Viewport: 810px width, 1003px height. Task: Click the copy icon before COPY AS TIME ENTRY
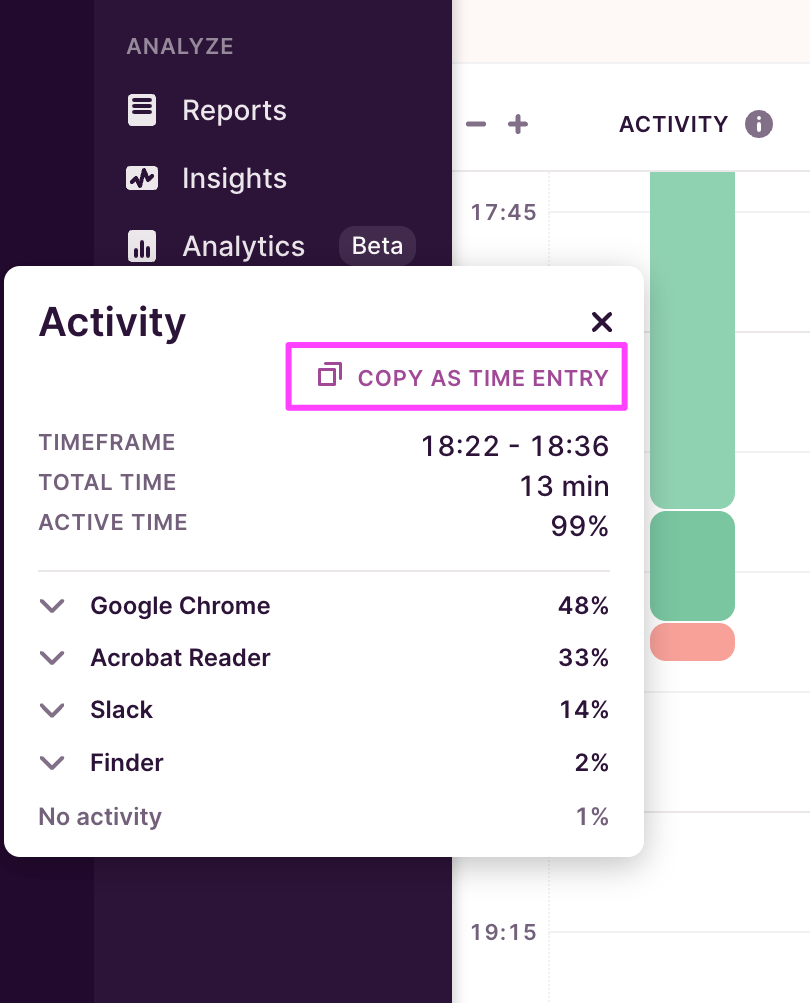tap(330, 376)
